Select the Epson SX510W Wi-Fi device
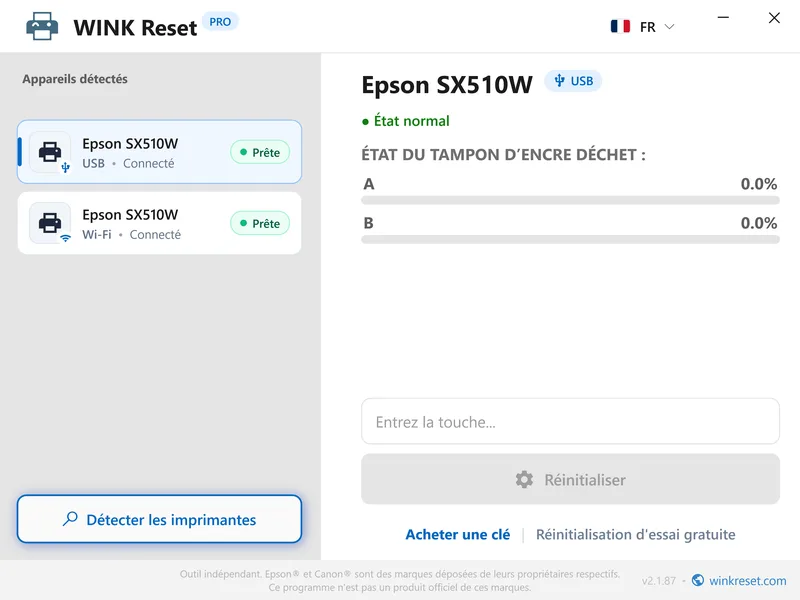 click(159, 223)
